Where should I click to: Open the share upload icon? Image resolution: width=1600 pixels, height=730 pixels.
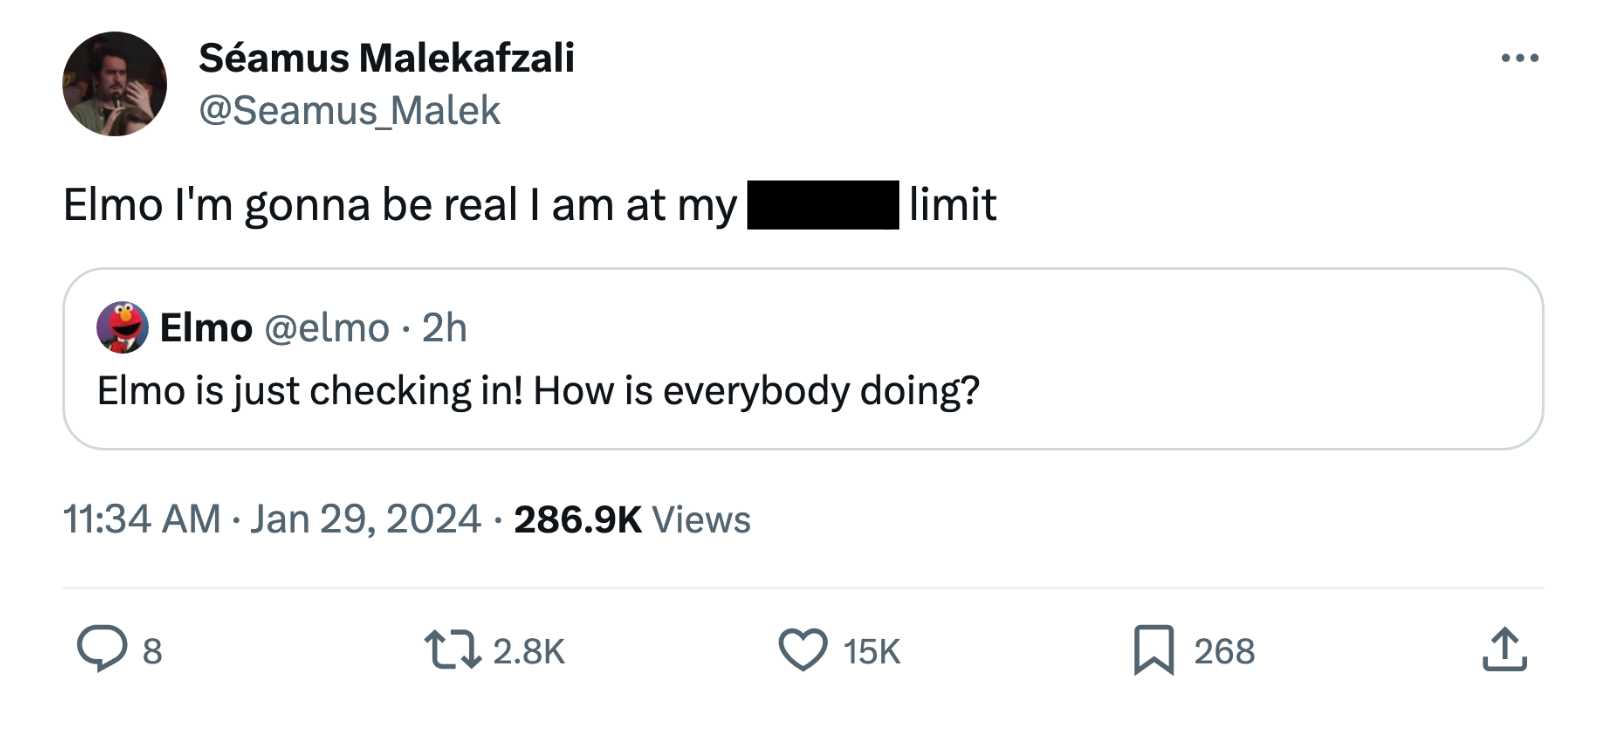click(1504, 649)
